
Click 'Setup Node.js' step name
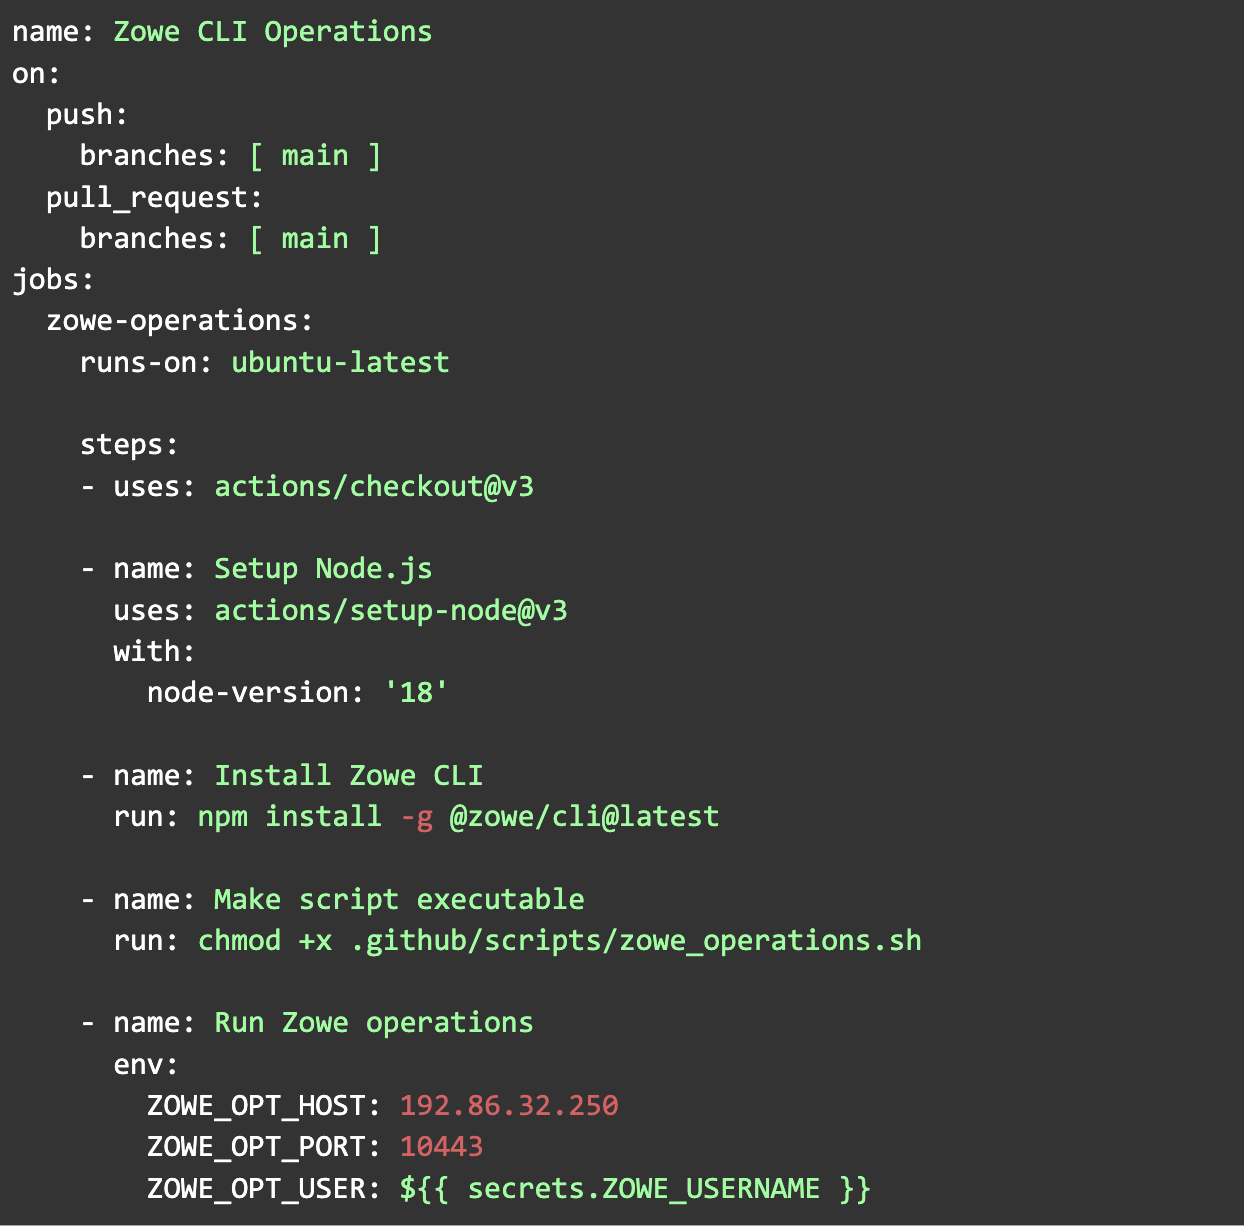[323, 568]
